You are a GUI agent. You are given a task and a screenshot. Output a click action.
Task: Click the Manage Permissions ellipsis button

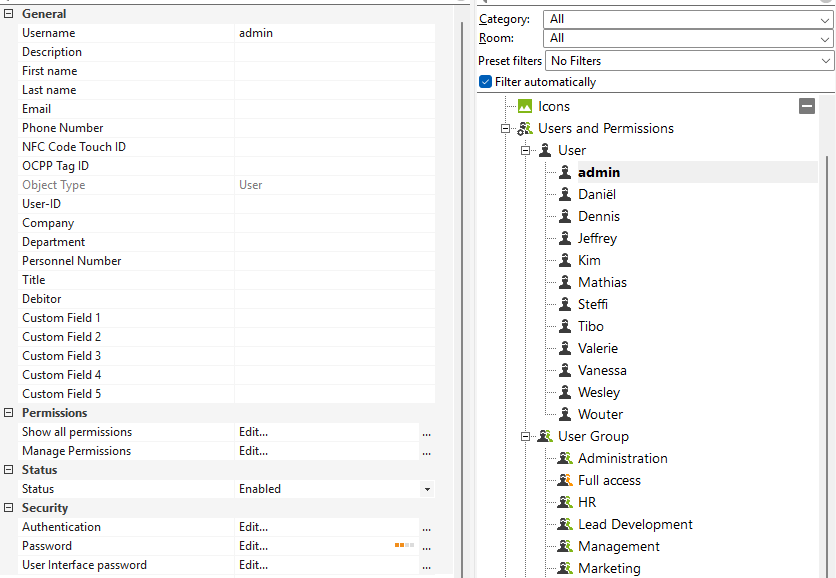click(x=427, y=452)
